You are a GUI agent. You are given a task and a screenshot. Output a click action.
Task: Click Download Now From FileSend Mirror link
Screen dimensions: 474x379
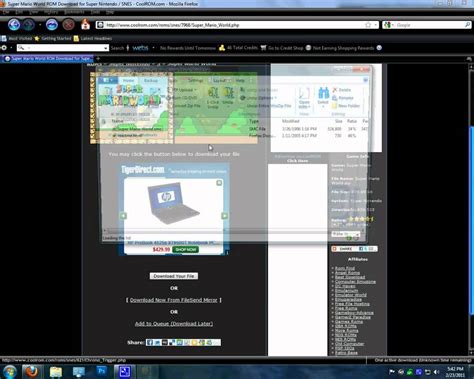[174, 300]
